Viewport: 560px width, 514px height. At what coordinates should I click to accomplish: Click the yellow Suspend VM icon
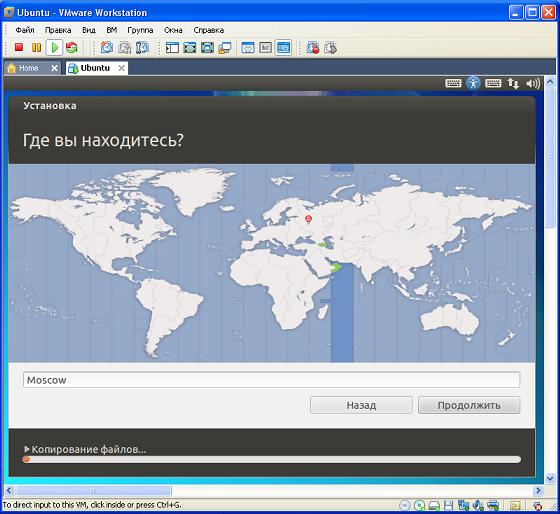pyautogui.click(x=36, y=48)
